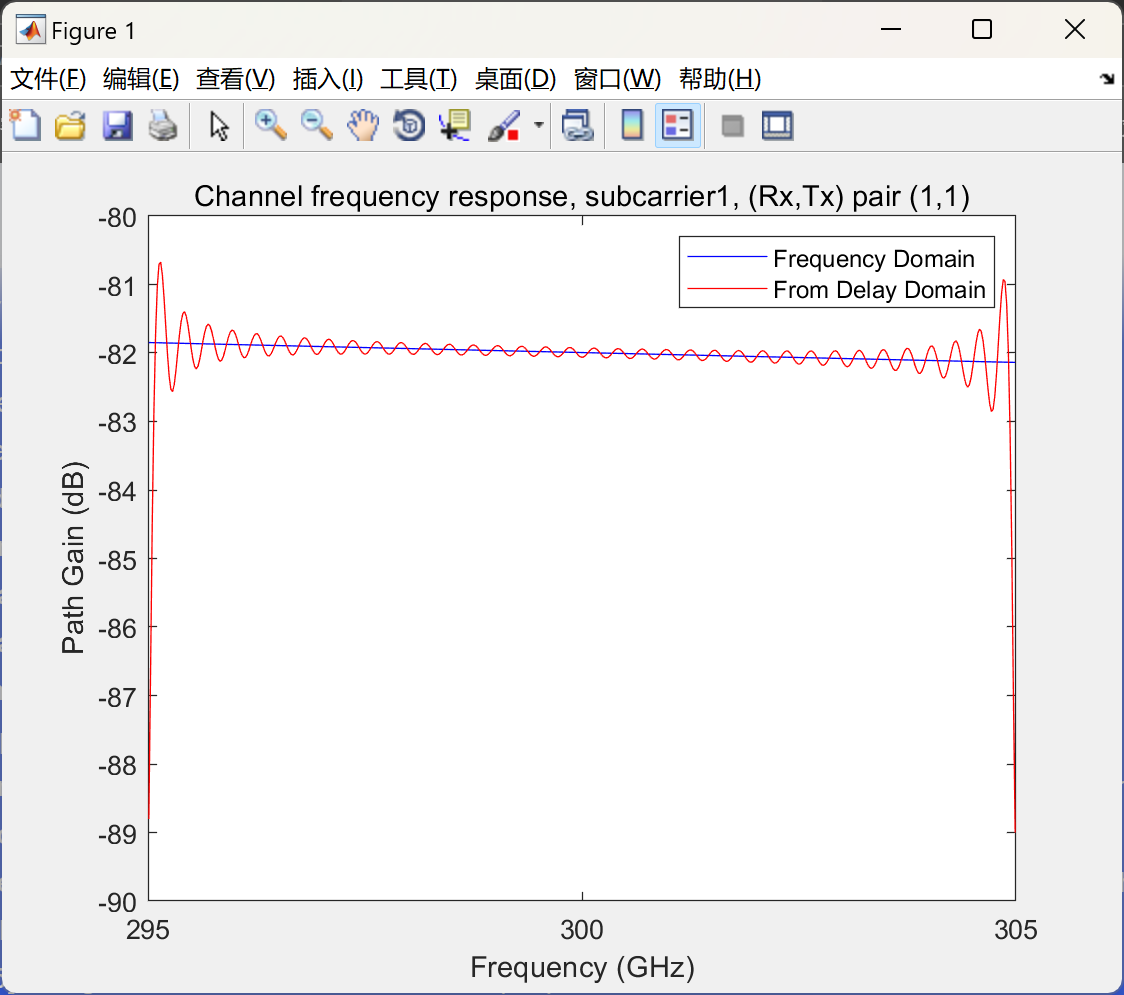Open the 窗口(W) menu
The width and height of the screenshot is (1124, 995).
pyautogui.click(x=617, y=79)
